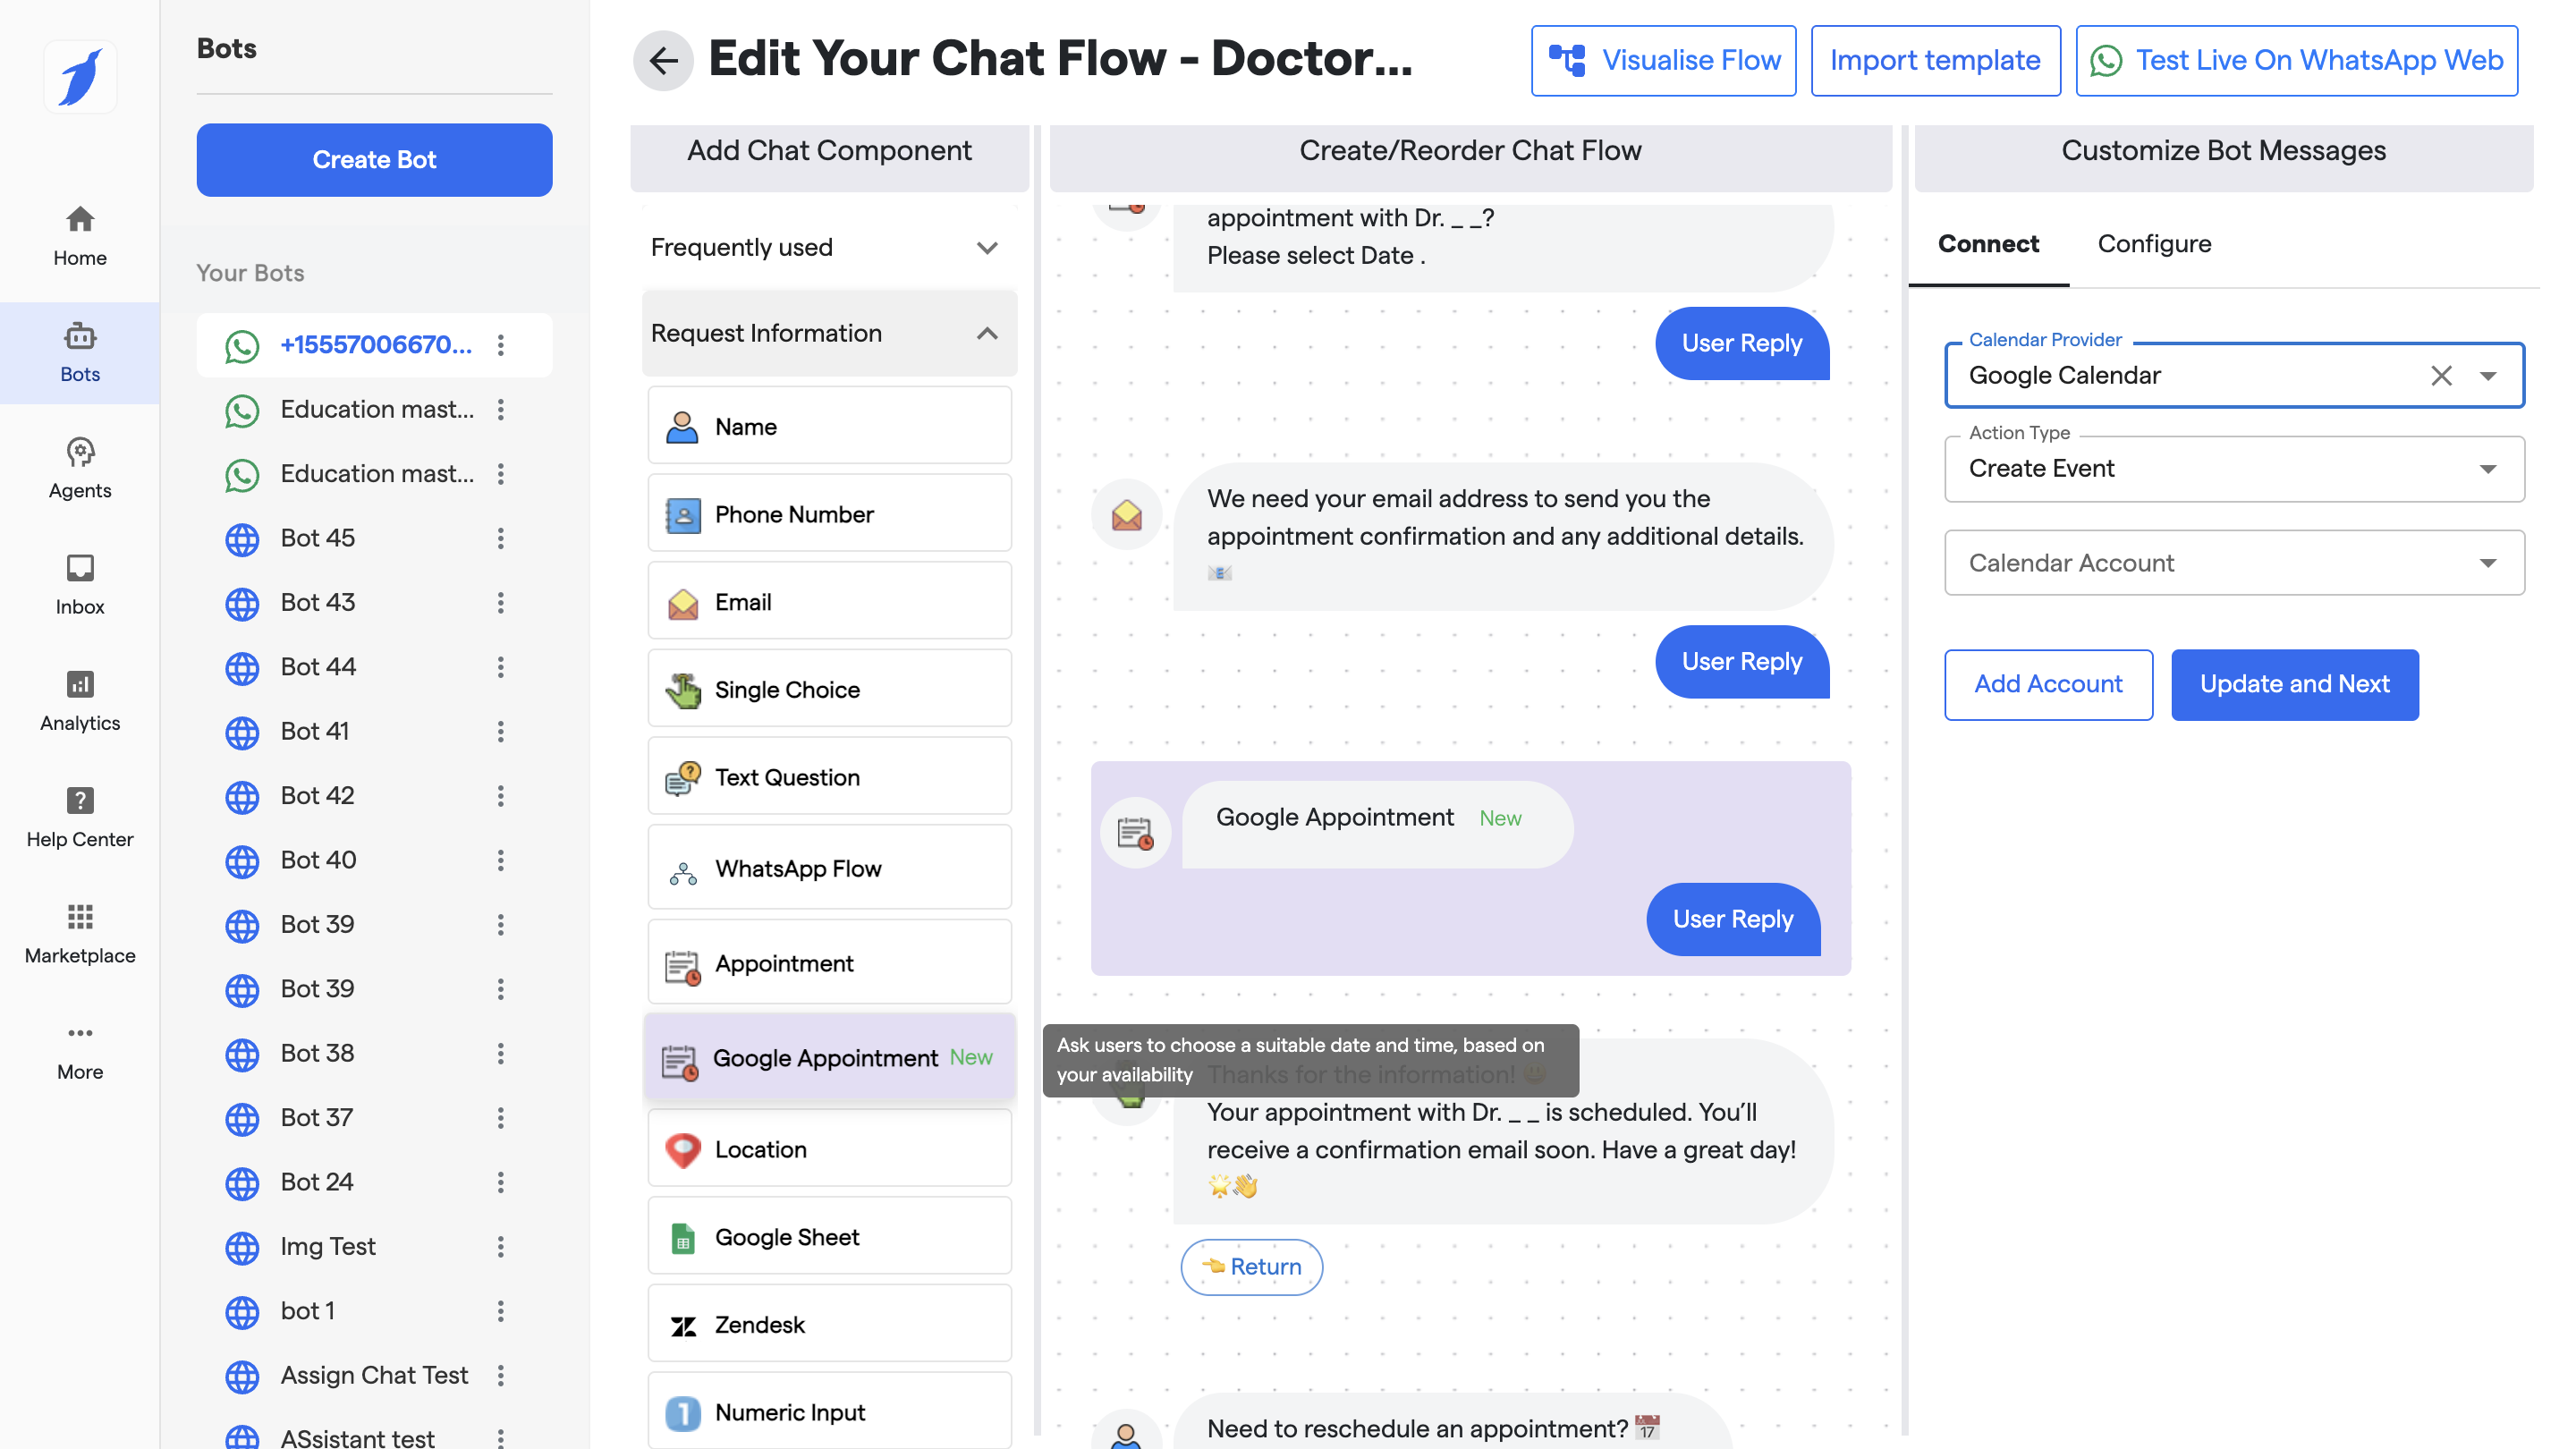2576x1449 pixels.
Task: Add the Zendesk chat component
Action: point(829,1324)
